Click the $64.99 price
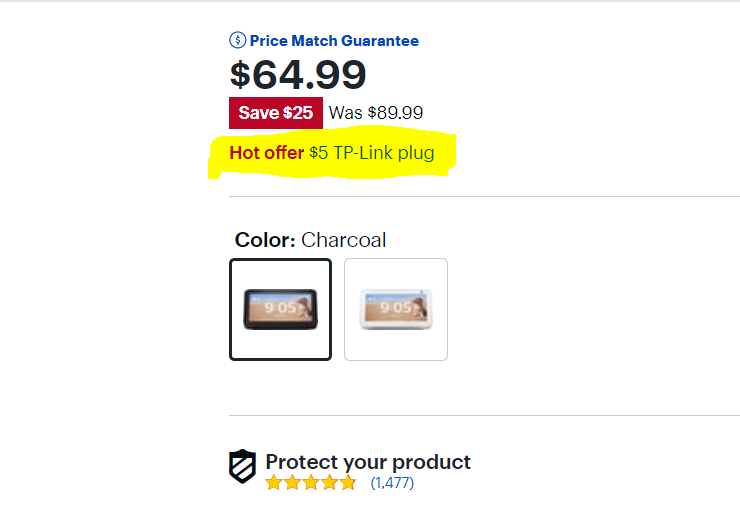 pos(298,75)
